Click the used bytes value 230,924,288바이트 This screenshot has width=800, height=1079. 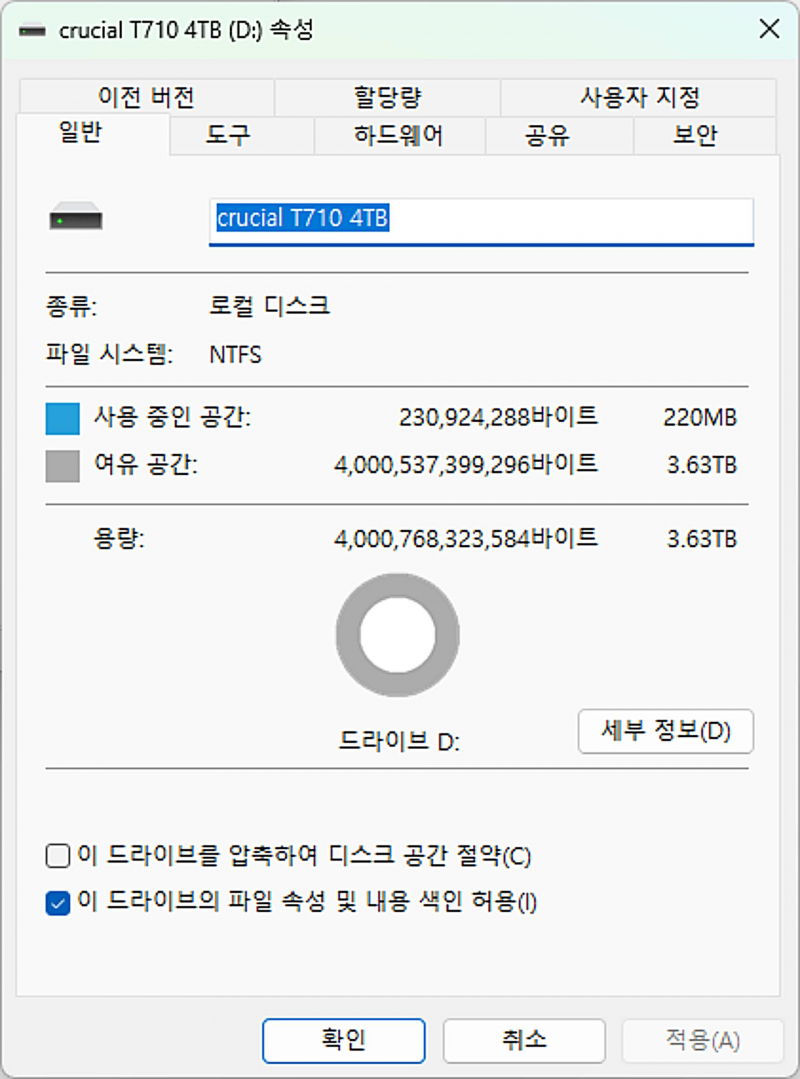[x=498, y=418]
